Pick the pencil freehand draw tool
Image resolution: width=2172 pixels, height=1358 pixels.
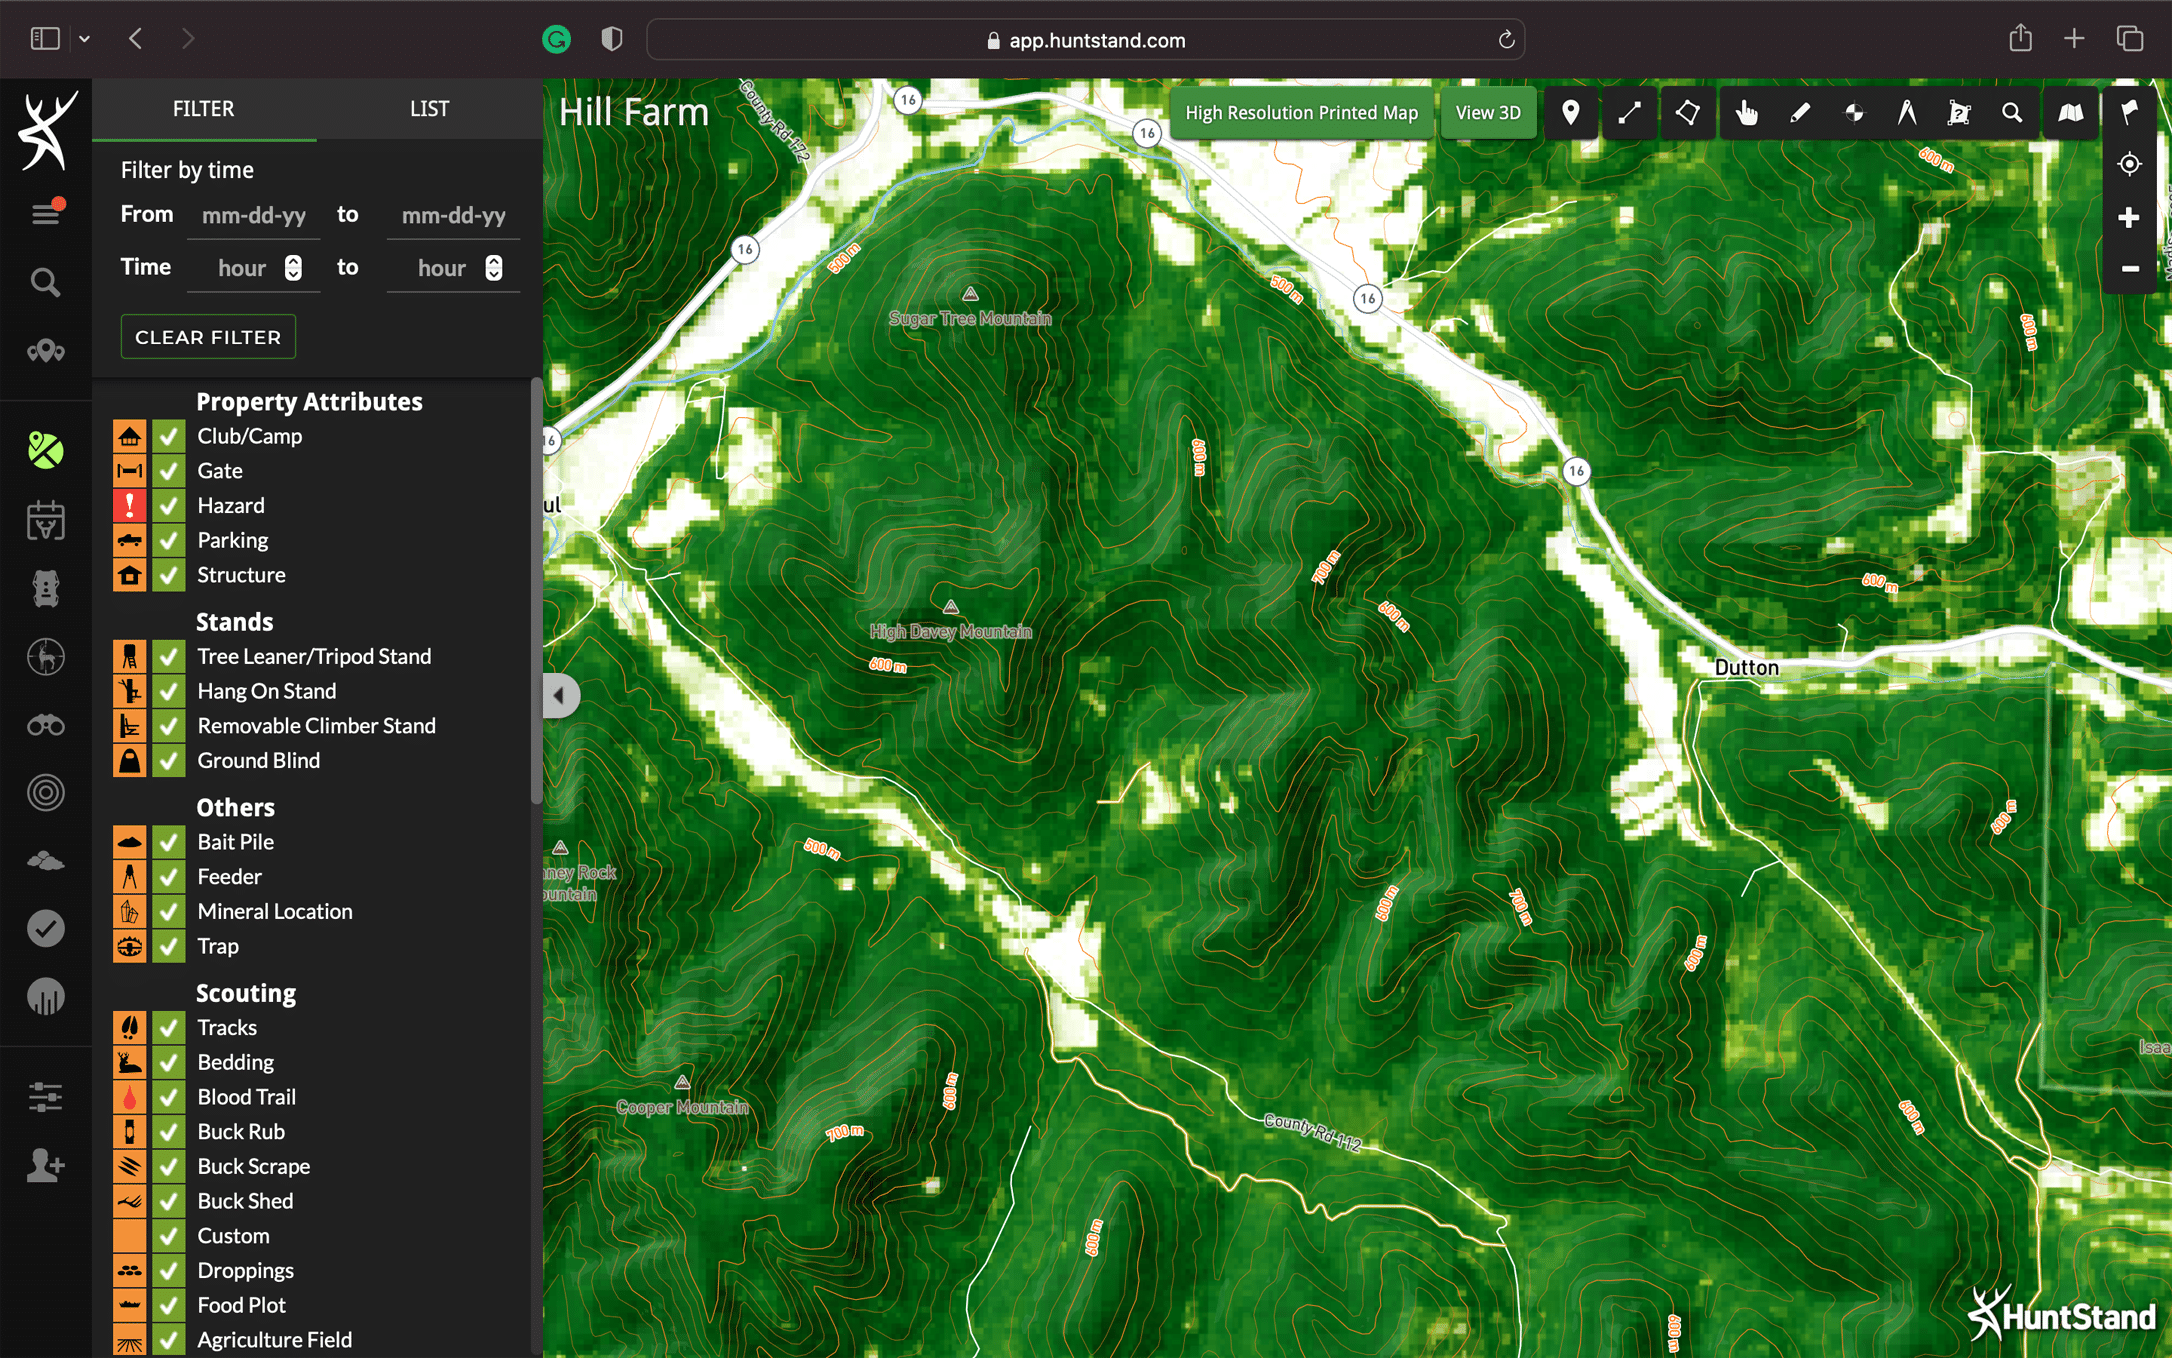(1800, 113)
